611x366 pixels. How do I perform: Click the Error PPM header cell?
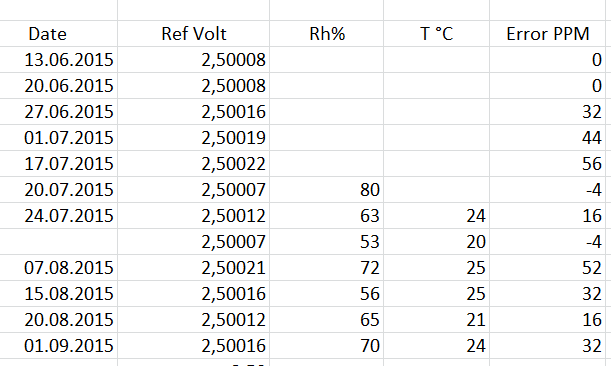[547, 34]
